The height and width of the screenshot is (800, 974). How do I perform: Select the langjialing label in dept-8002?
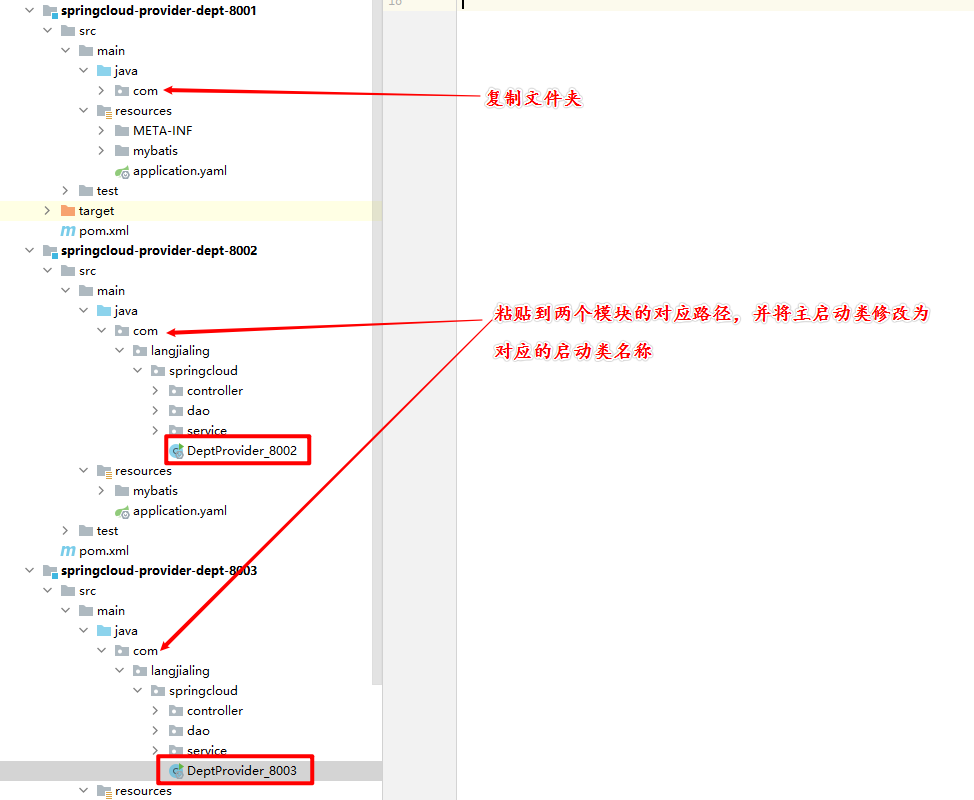(x=180, y=351)
